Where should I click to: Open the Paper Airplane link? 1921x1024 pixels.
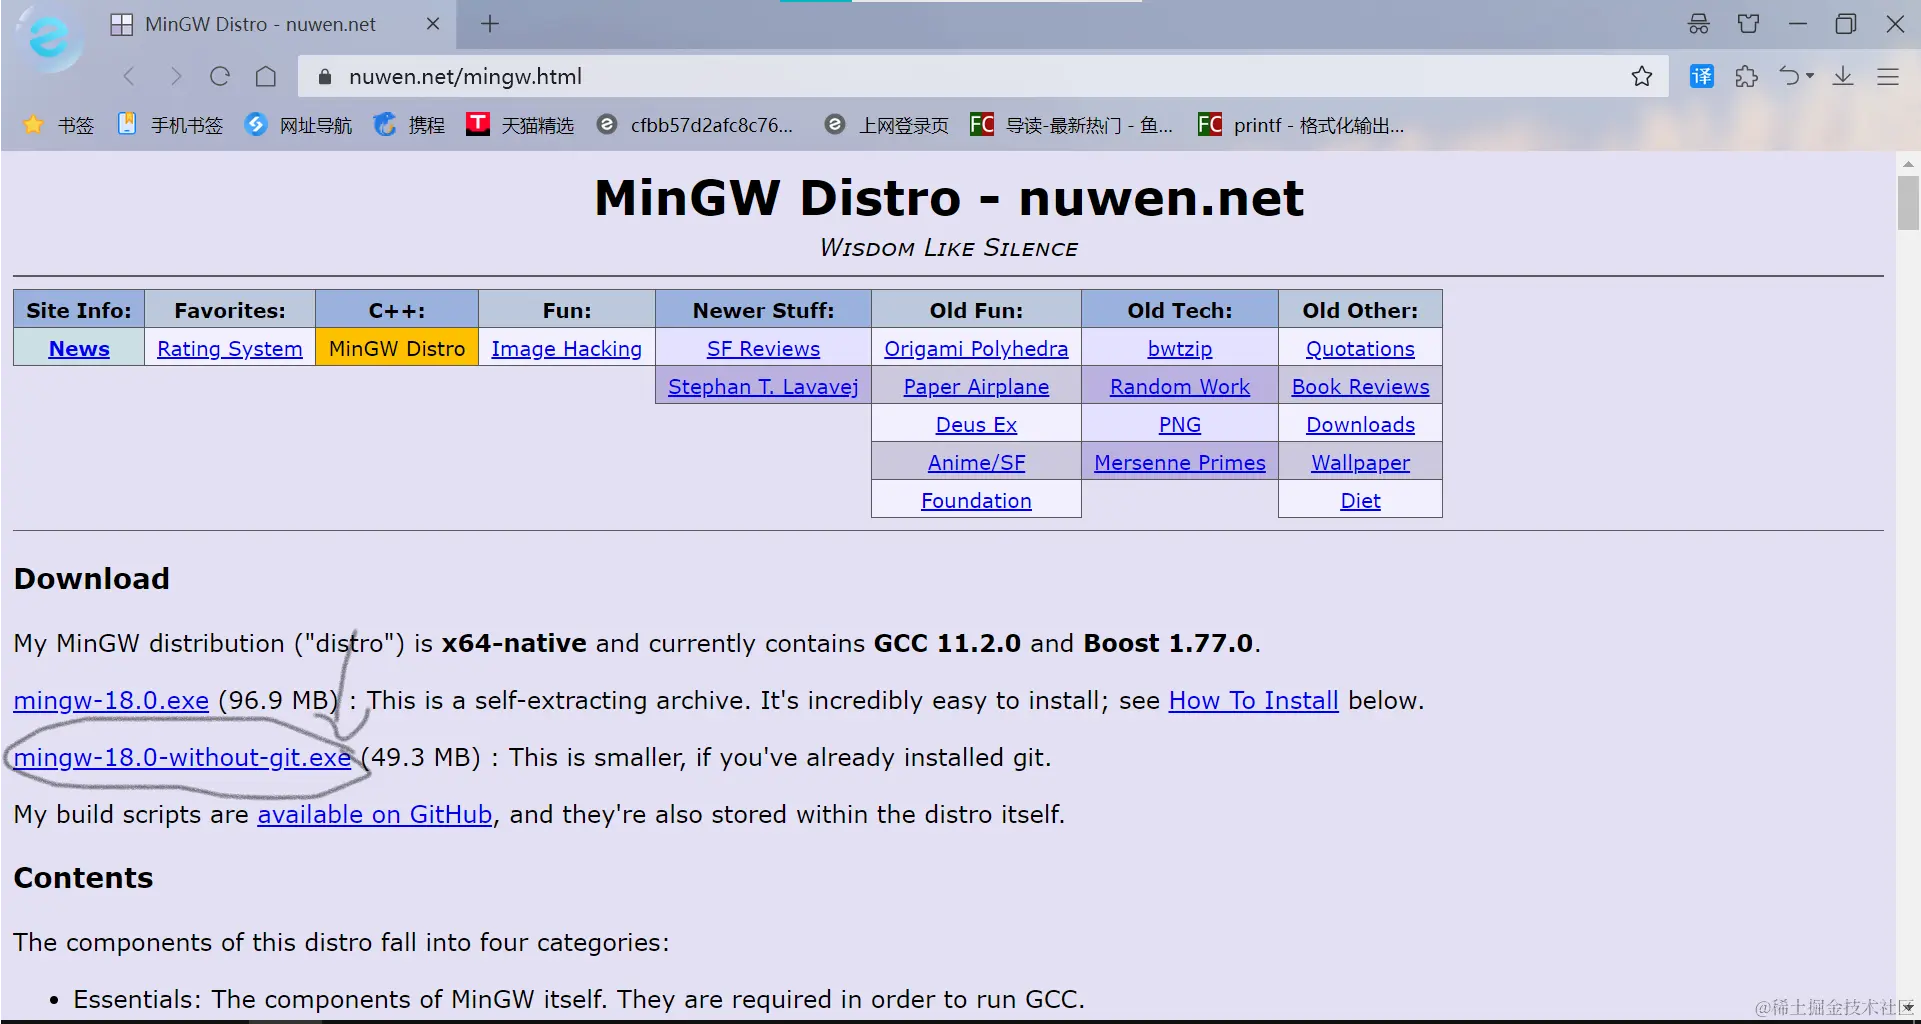[976, 387]
